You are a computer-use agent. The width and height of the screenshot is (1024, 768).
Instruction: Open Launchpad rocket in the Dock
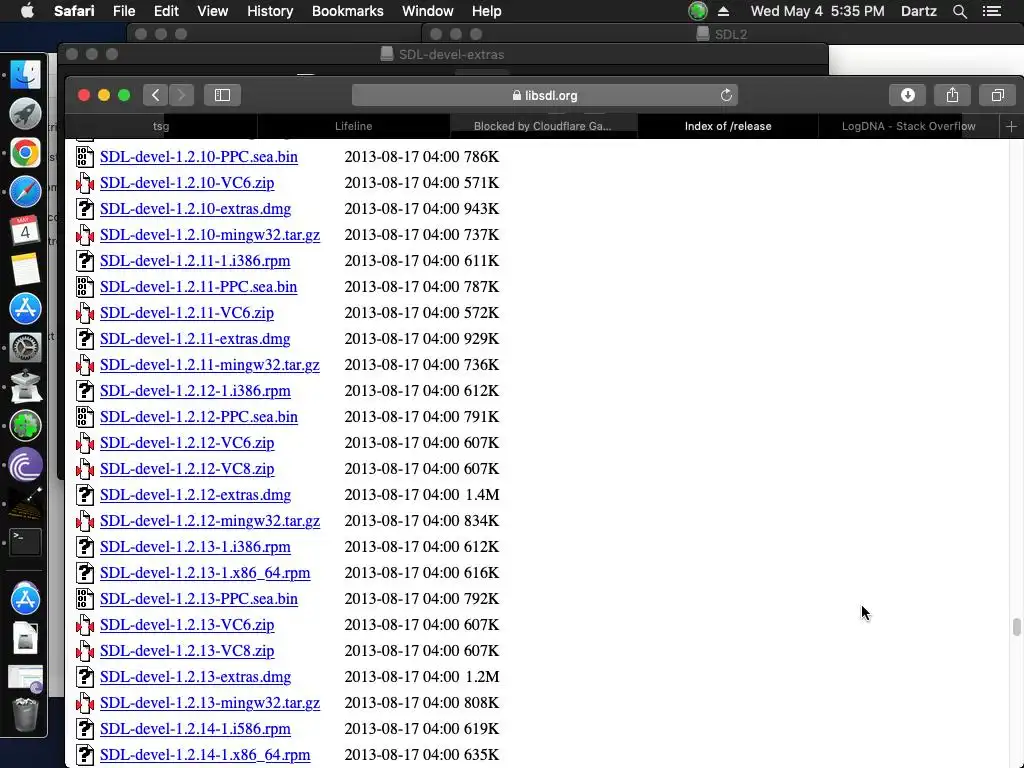point(25,114)
